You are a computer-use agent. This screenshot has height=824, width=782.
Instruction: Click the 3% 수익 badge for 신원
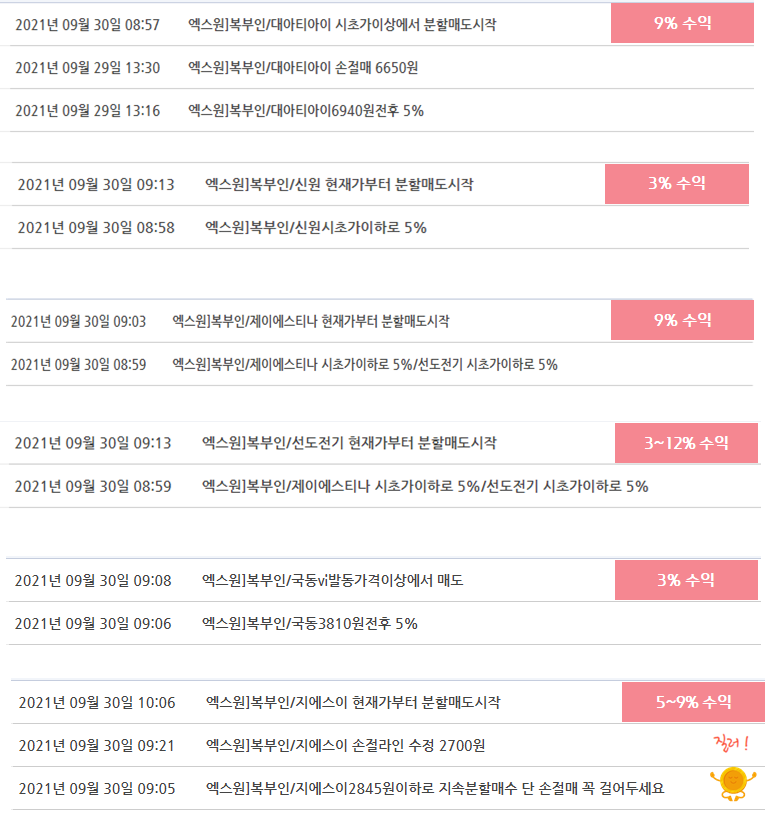pyautogui.click(x=676, y=183)
